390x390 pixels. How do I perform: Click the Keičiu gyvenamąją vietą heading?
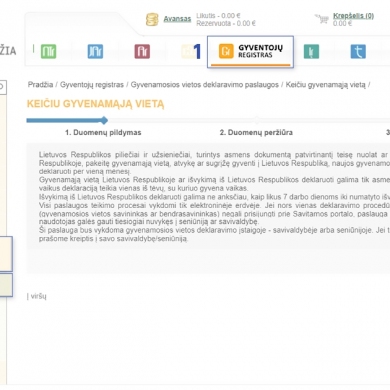[95, 104]
